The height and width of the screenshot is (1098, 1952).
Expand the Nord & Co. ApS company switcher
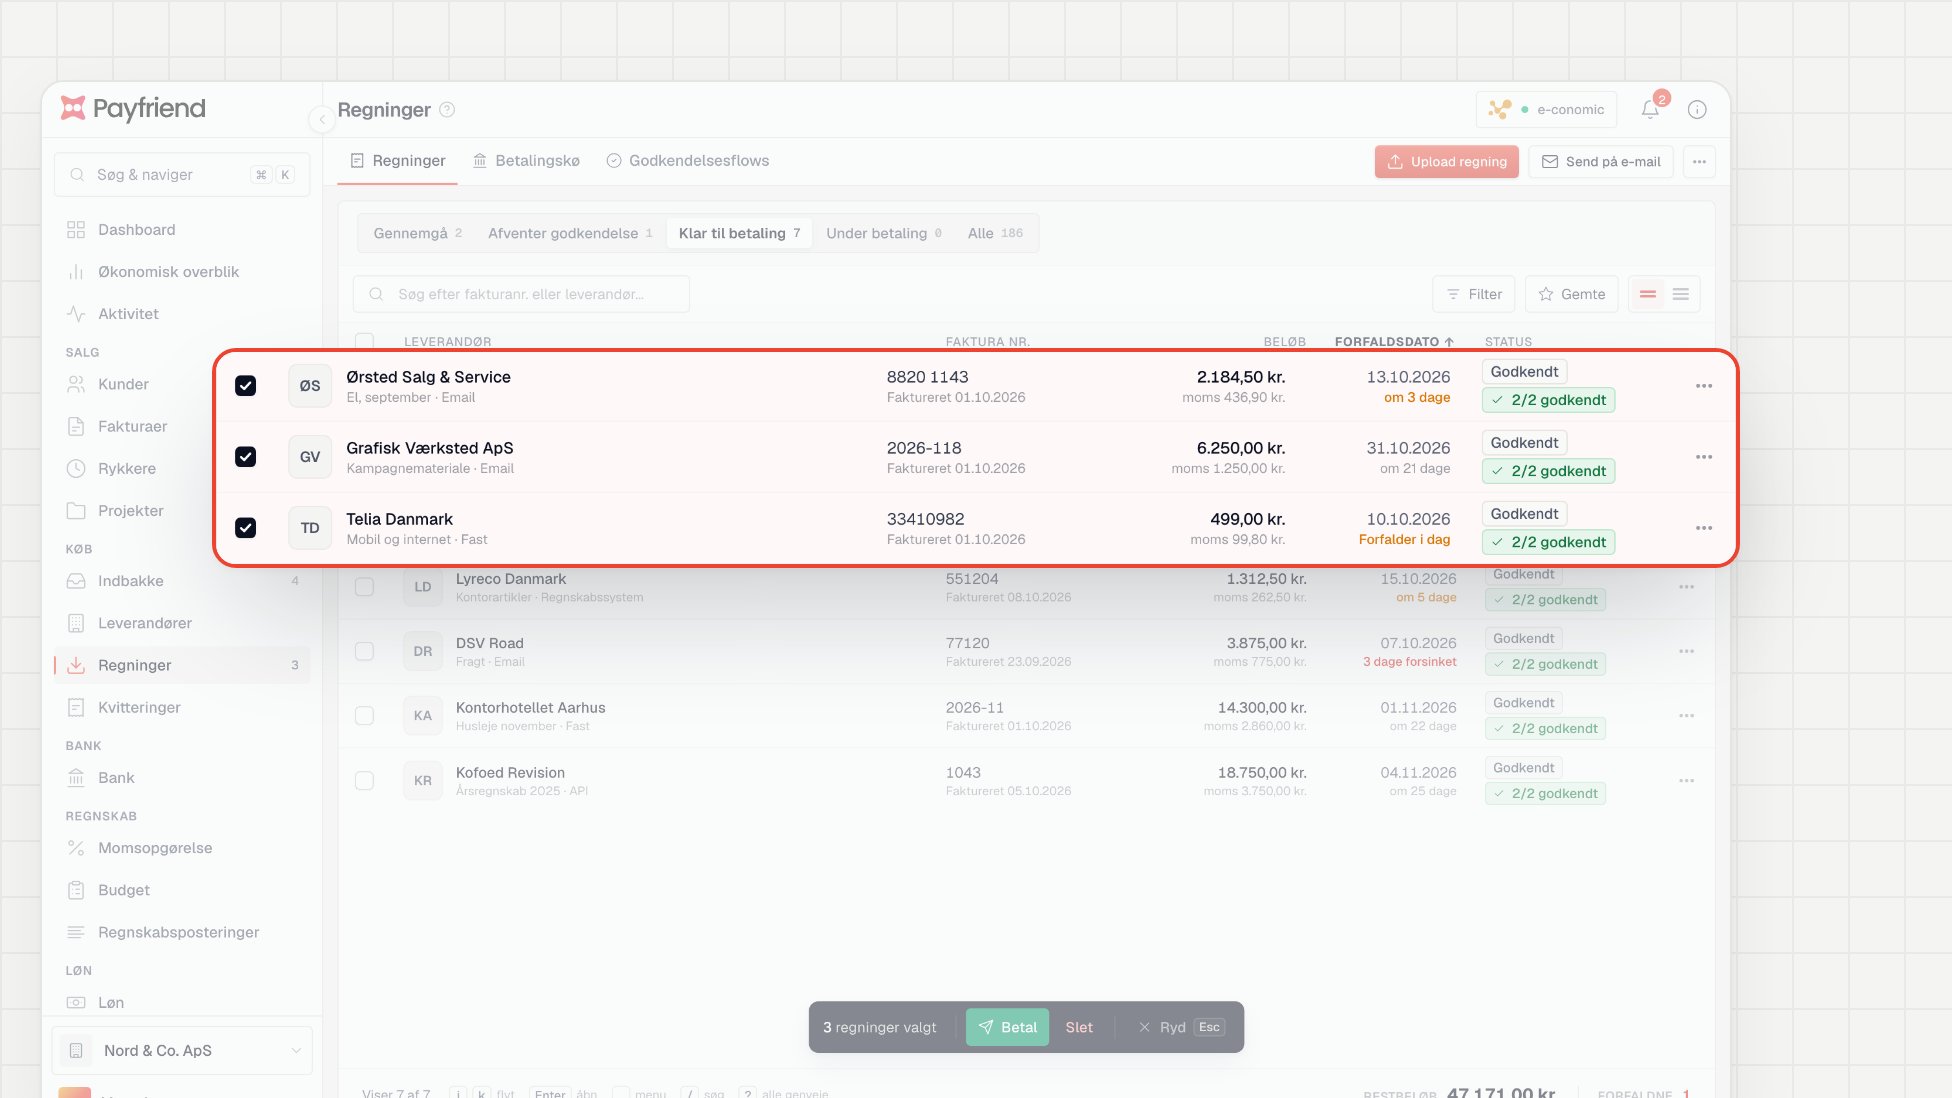(x=182, y=1050)
